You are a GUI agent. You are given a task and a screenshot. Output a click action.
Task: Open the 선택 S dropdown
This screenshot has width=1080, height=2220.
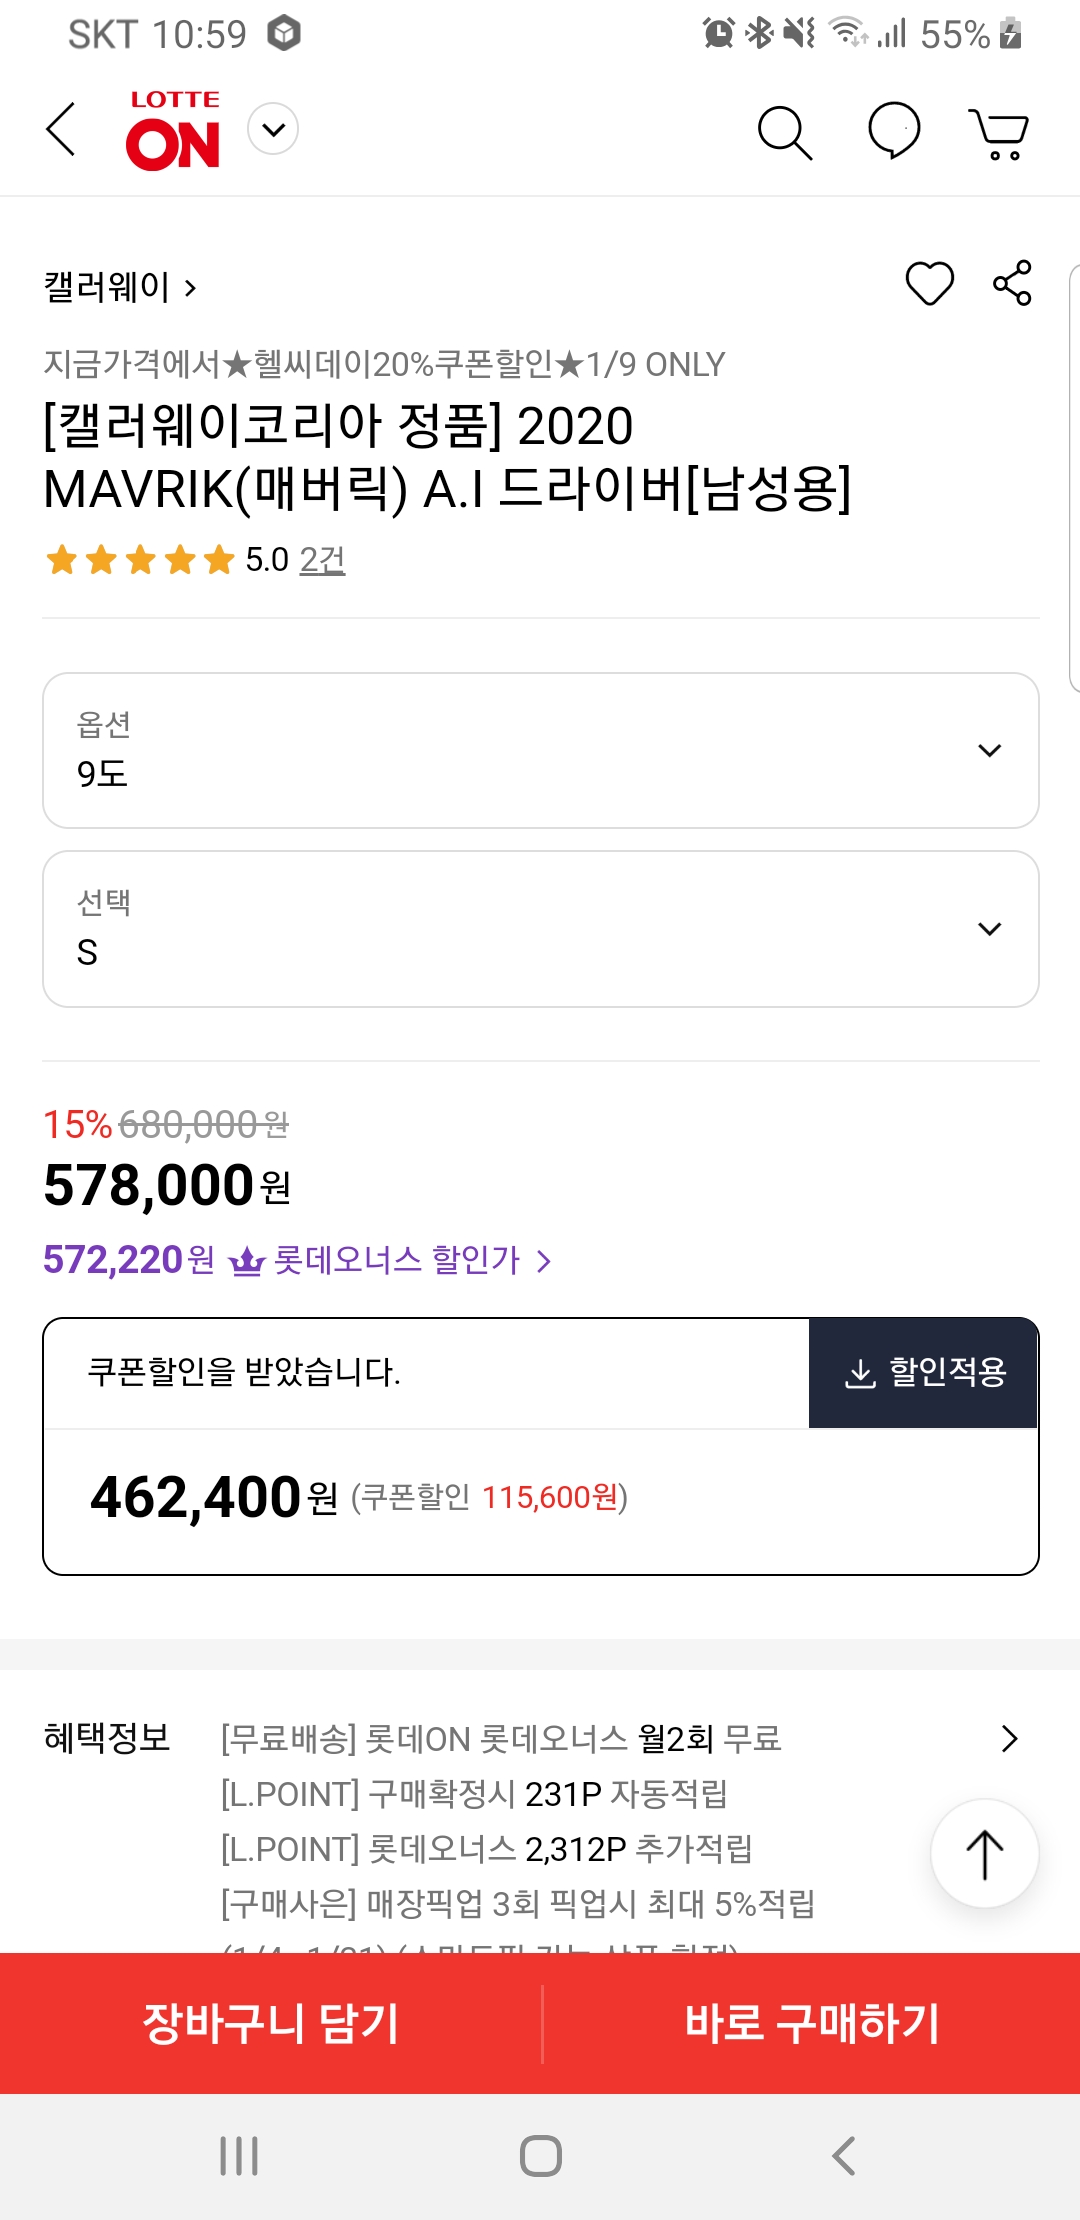click(x=540, y=929)
